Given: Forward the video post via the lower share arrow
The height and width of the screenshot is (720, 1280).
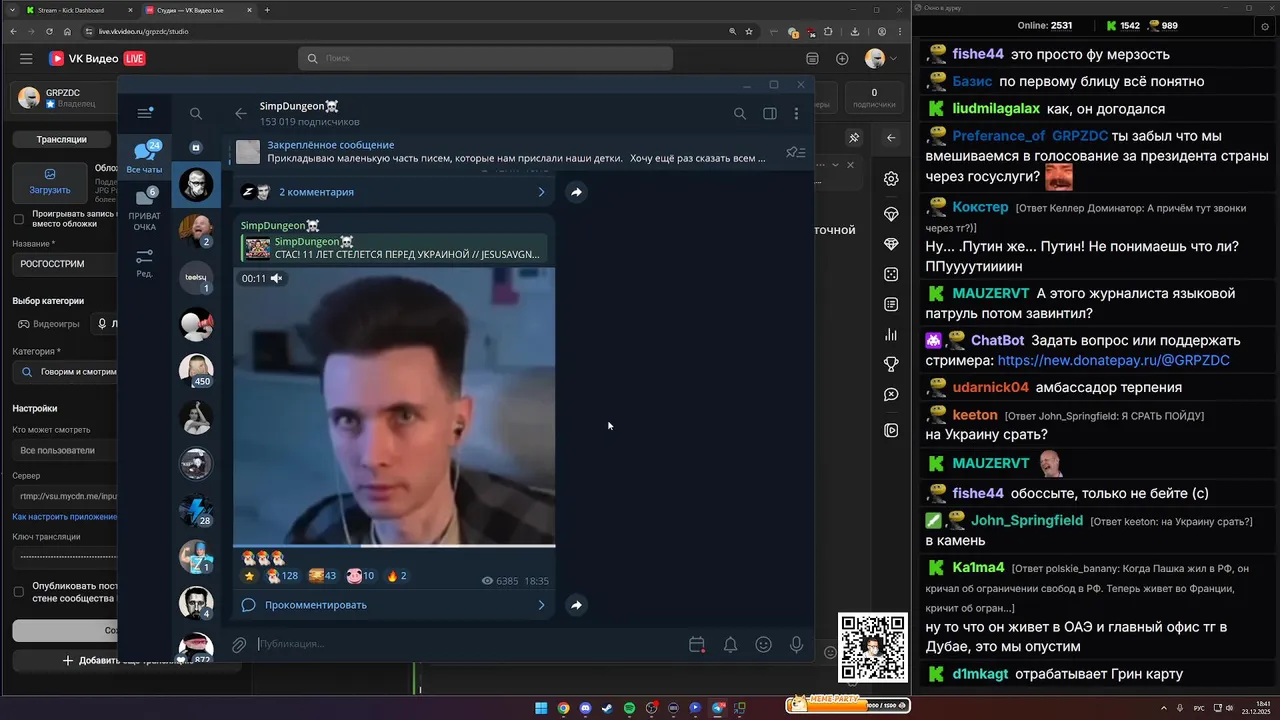Looking at the screenshot, I should click(x=576, y=605).
